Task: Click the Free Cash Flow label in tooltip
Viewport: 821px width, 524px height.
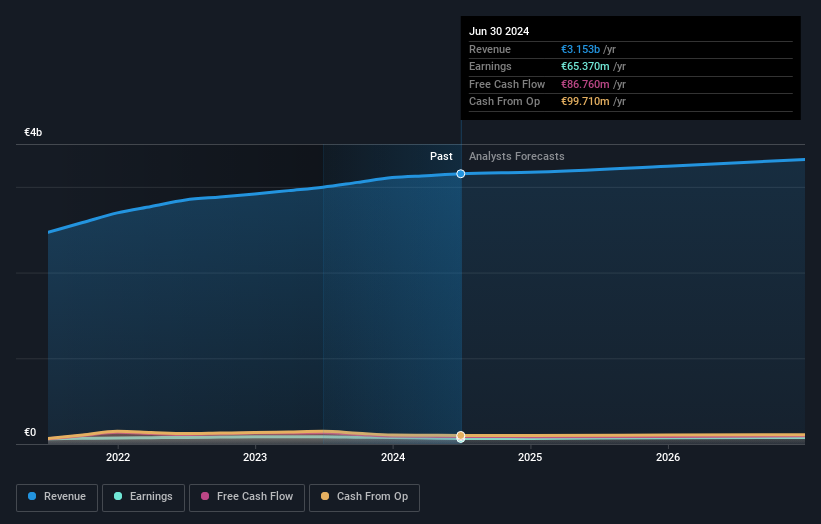Action: (x=507, y=84)
